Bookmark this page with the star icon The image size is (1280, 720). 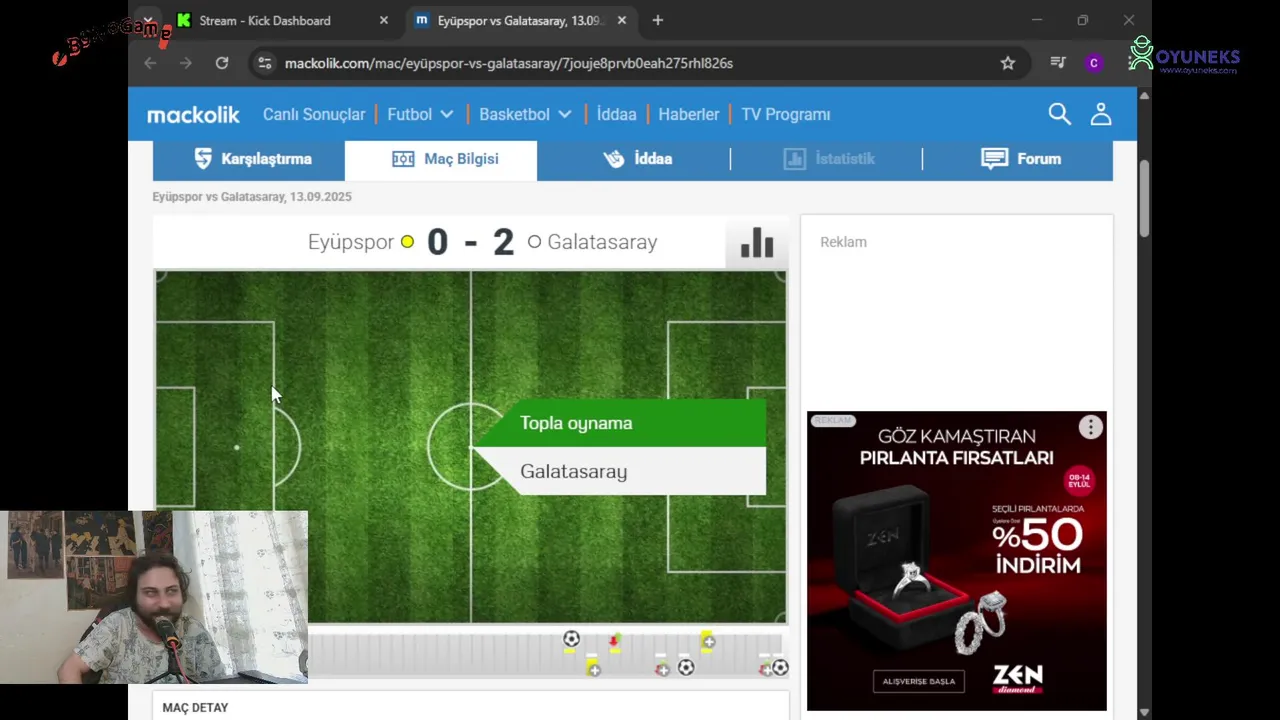(x=1008, y=63)
